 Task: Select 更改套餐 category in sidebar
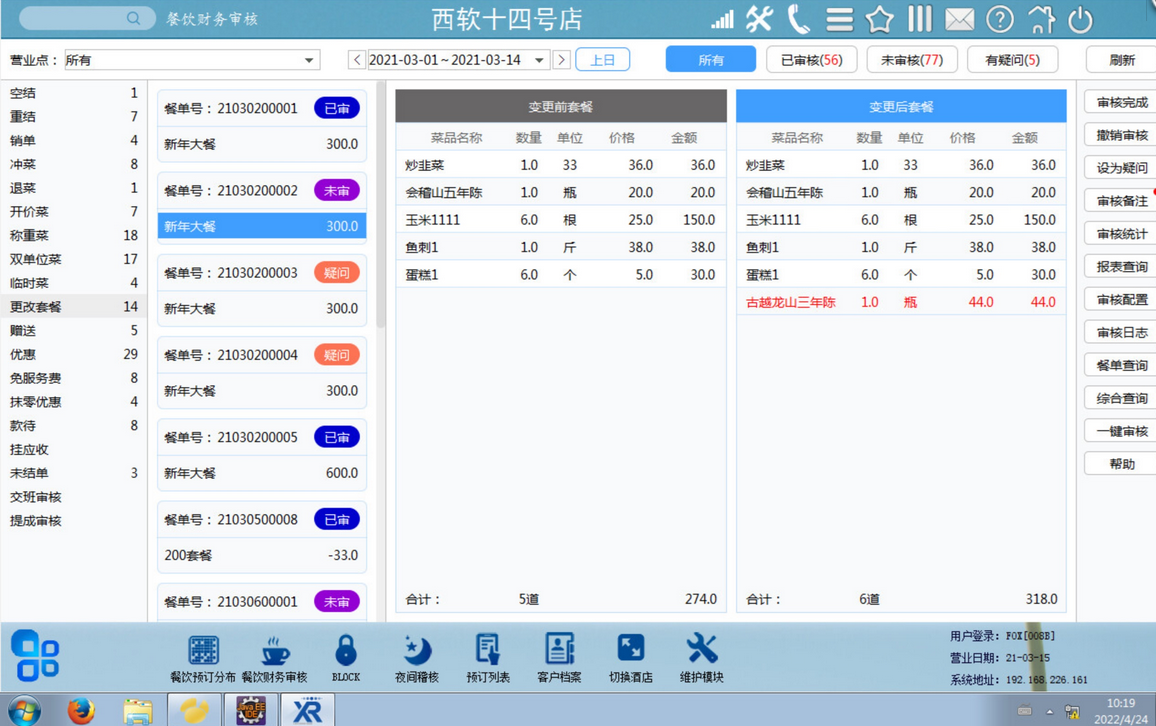coord(74,307)
